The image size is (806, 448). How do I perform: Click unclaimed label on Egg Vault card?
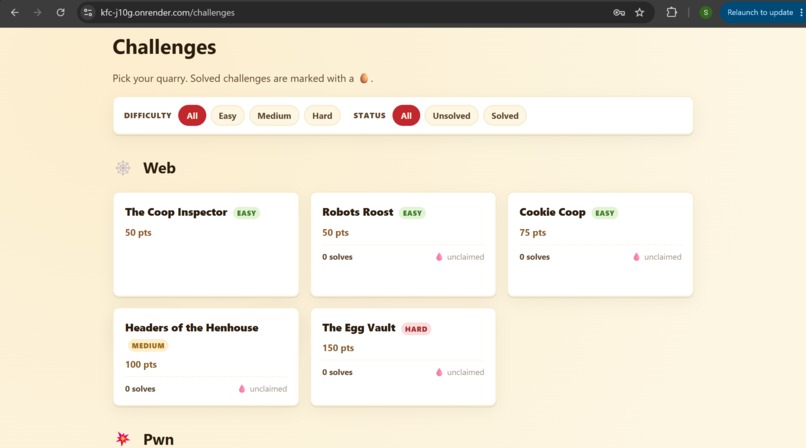(x=465, y=372)
